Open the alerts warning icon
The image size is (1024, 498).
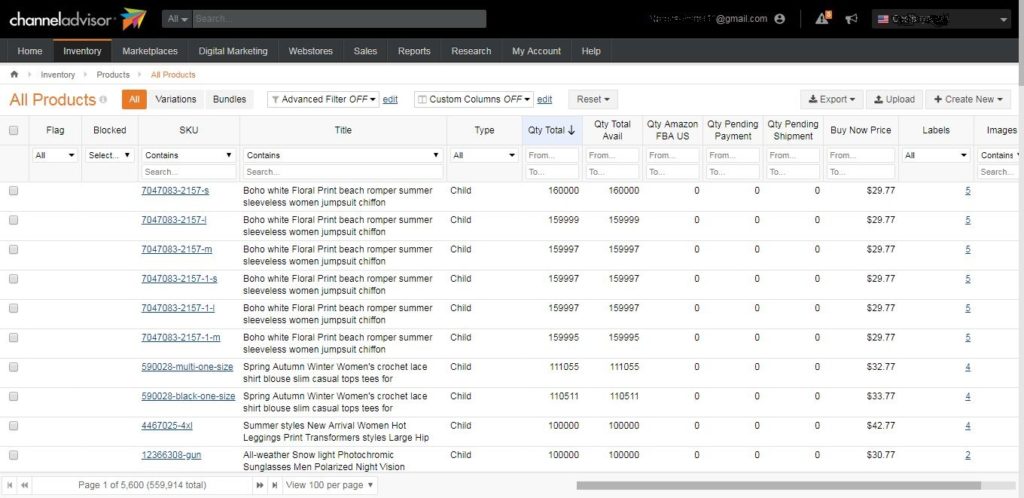click(x=822, y=19)
